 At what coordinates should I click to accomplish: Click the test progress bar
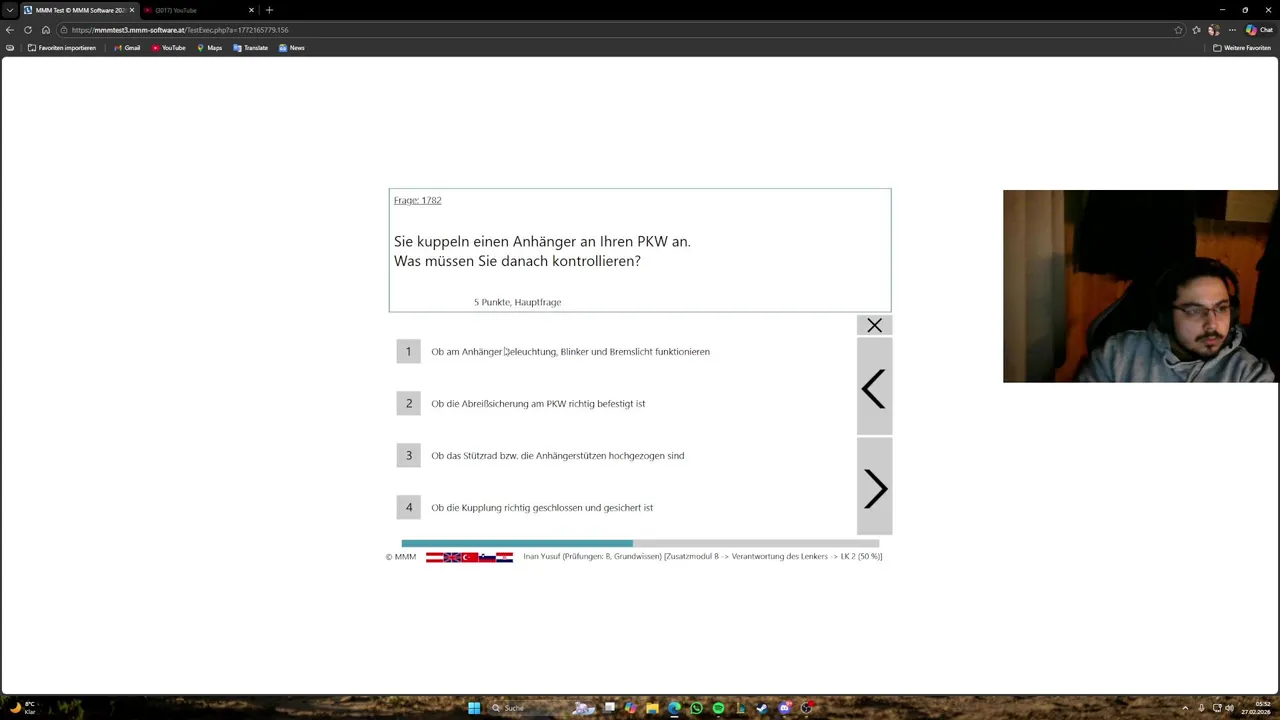(x=640, y=543)
